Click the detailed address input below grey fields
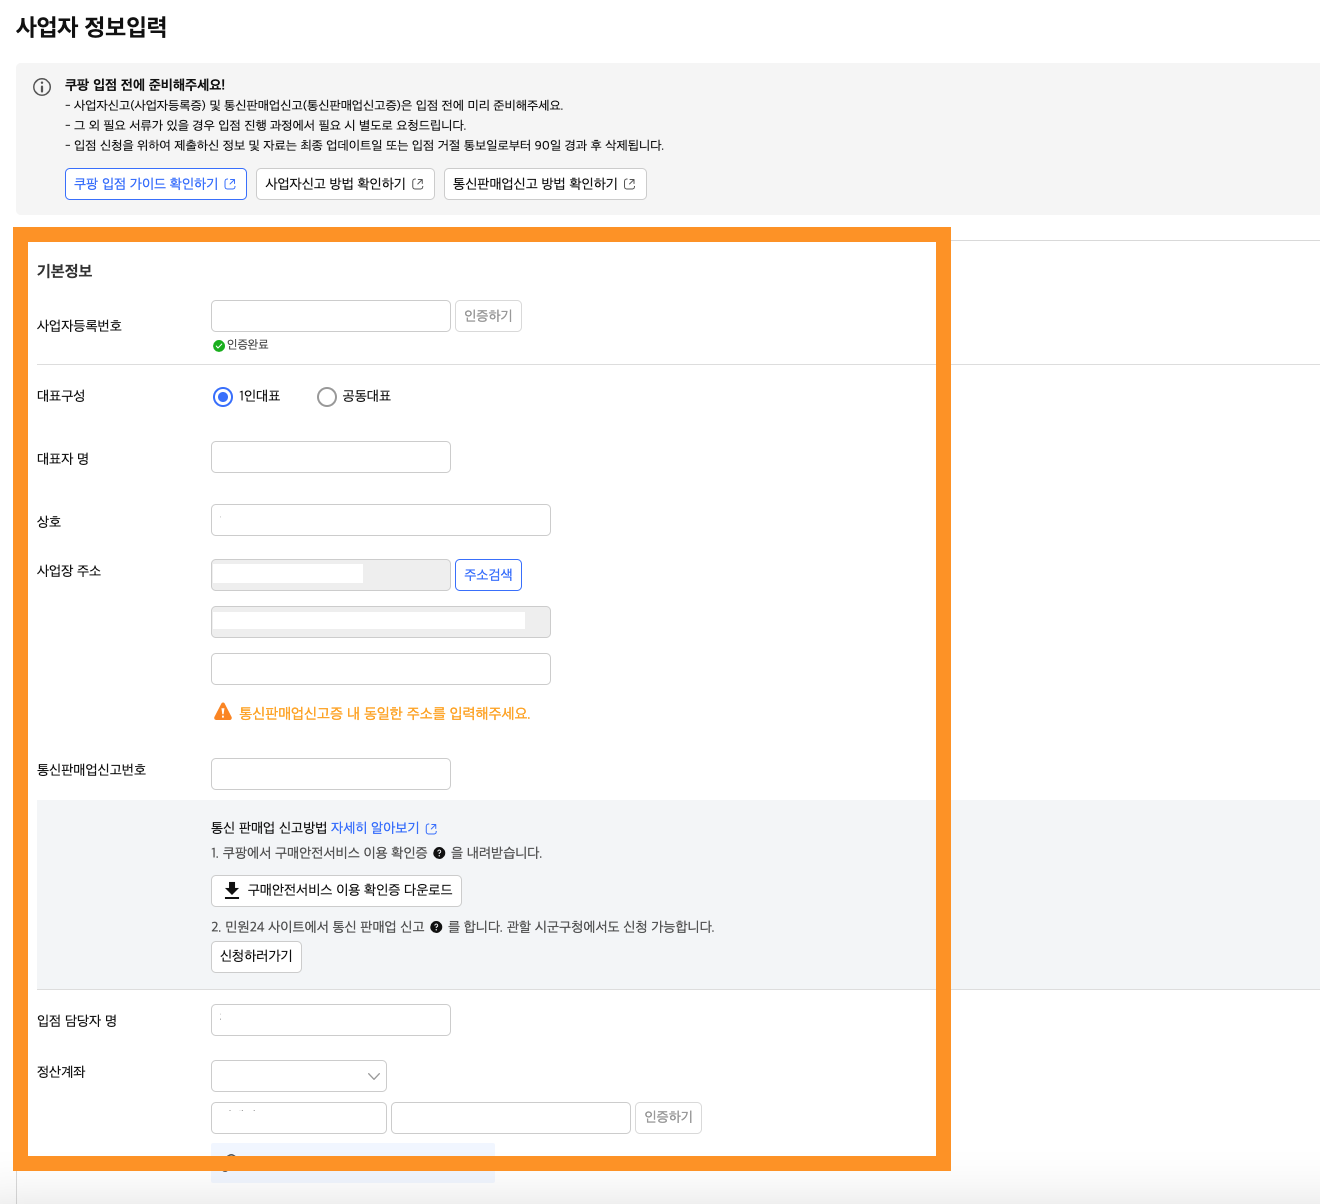 (x=381, y=669)
